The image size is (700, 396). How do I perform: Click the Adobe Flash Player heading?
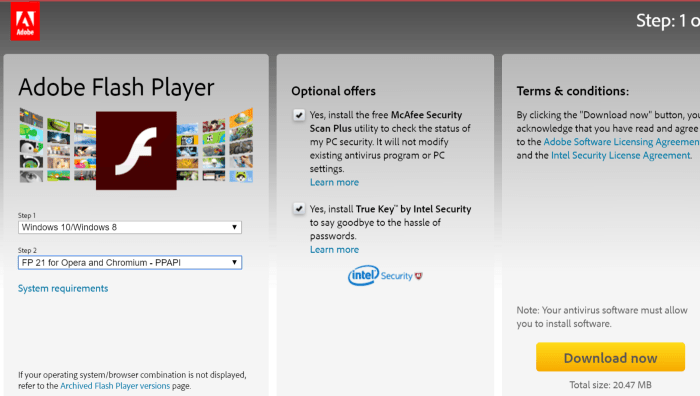click(x=117, y=87)
